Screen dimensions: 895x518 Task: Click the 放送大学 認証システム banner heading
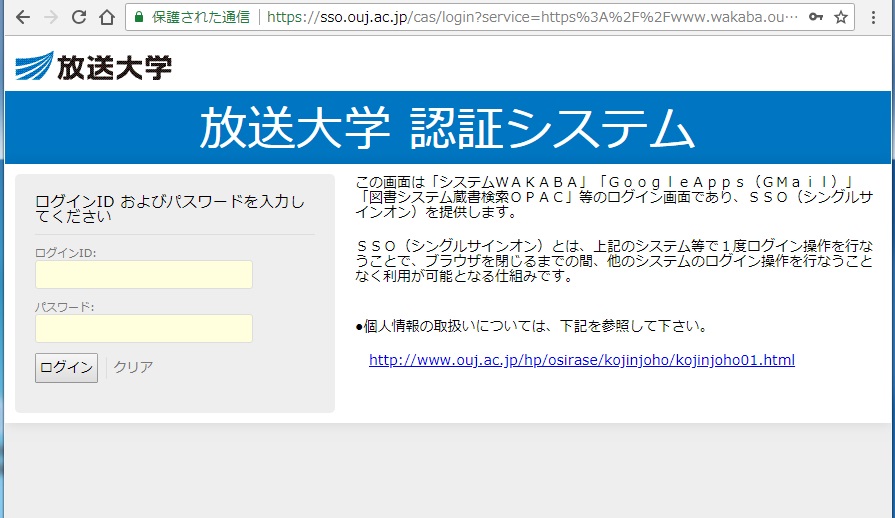[448, 128]
